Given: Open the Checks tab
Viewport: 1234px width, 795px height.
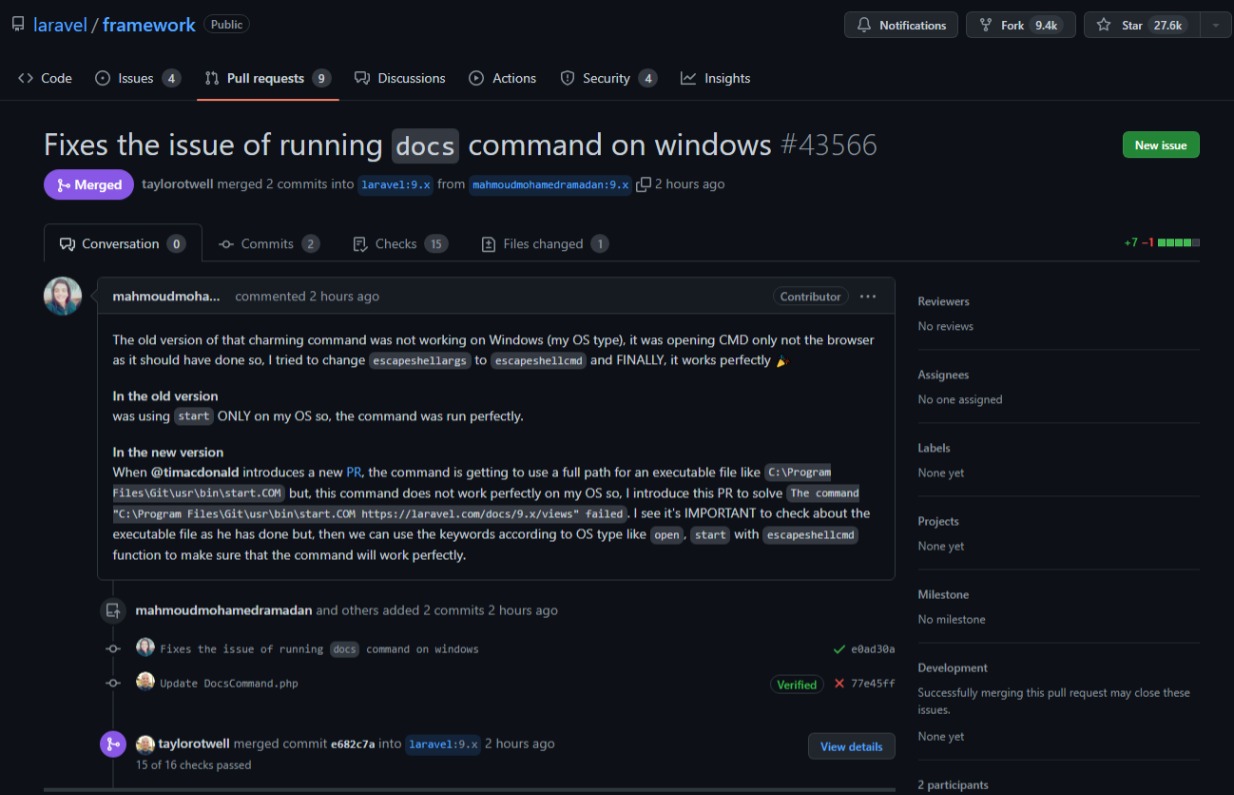Looking at the screenshot, I should [x=399, y=243].
